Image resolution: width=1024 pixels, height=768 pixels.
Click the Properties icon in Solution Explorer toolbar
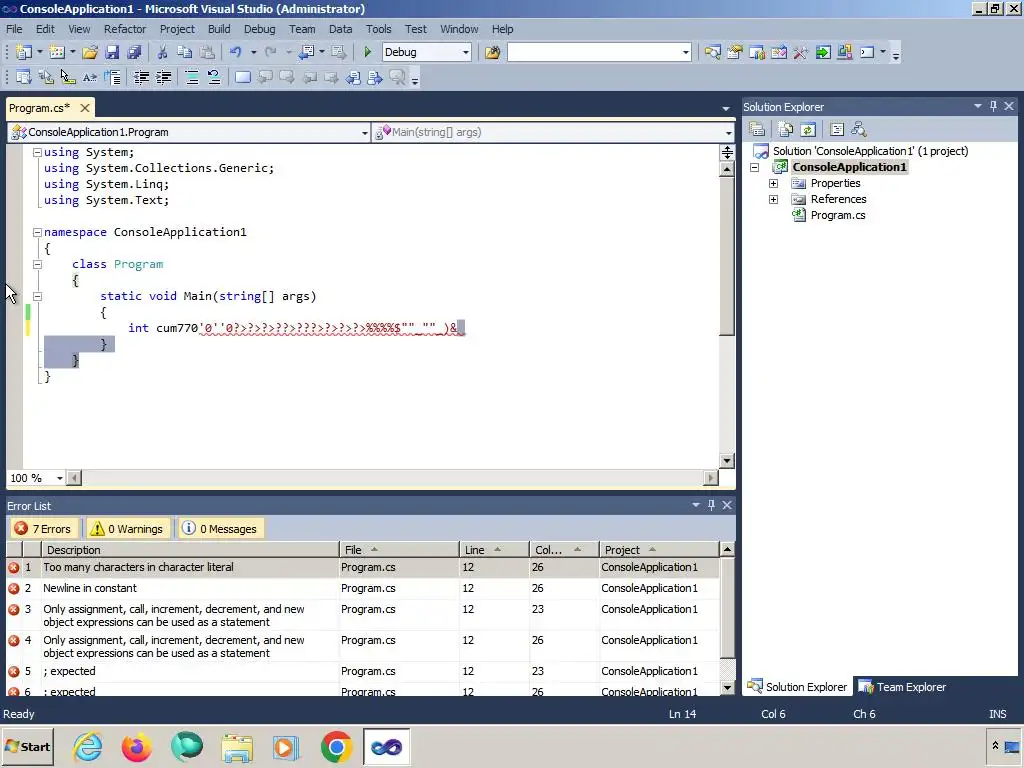click(x=757, y=129)
